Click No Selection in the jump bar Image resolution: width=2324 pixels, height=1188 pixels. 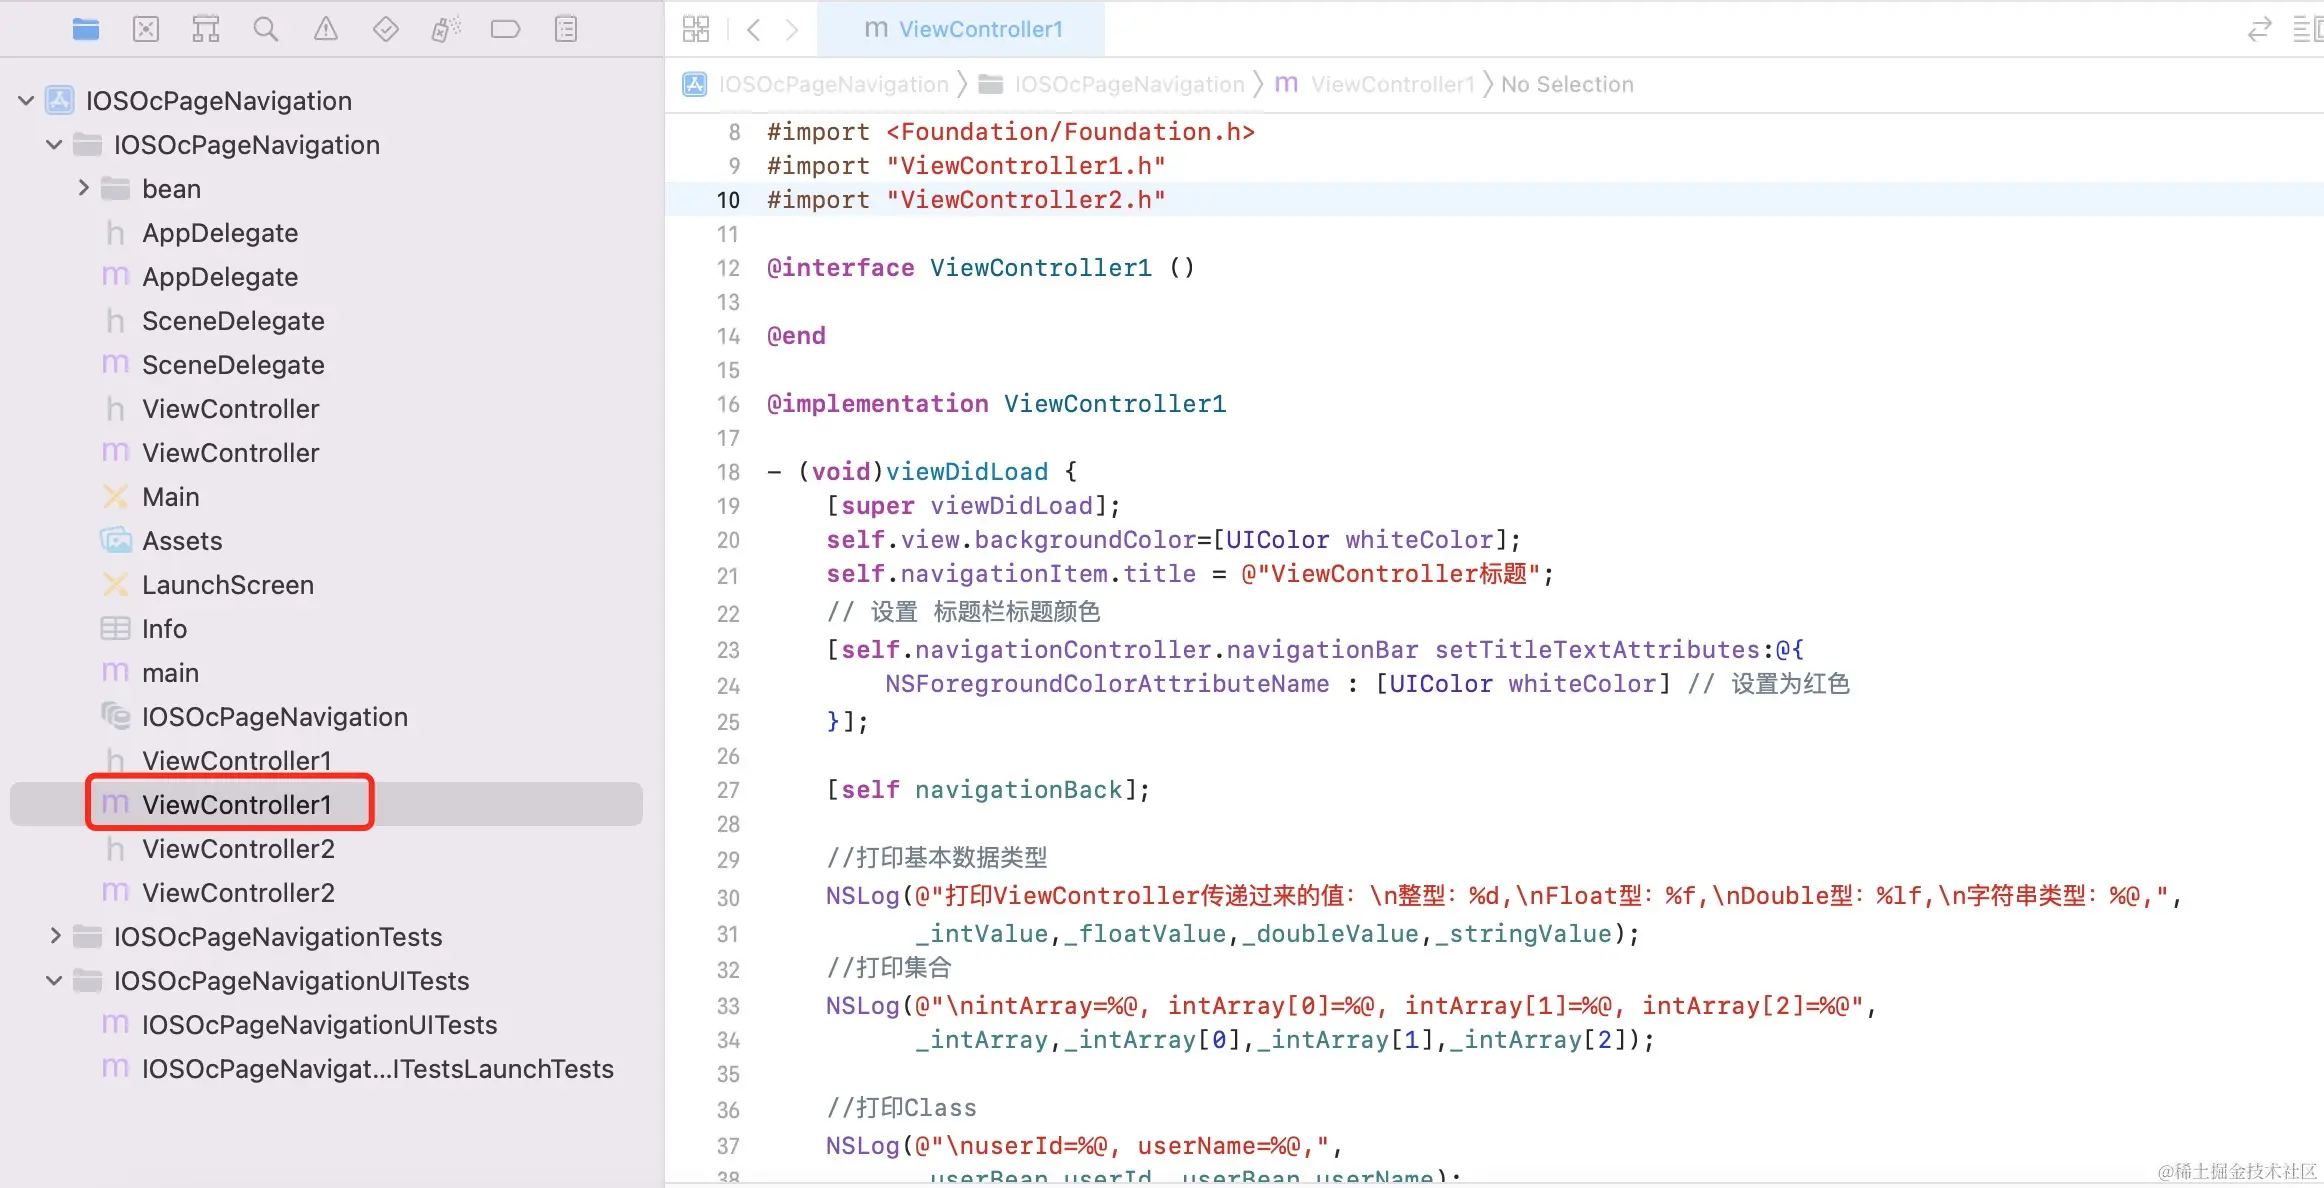pos(1567,85)
